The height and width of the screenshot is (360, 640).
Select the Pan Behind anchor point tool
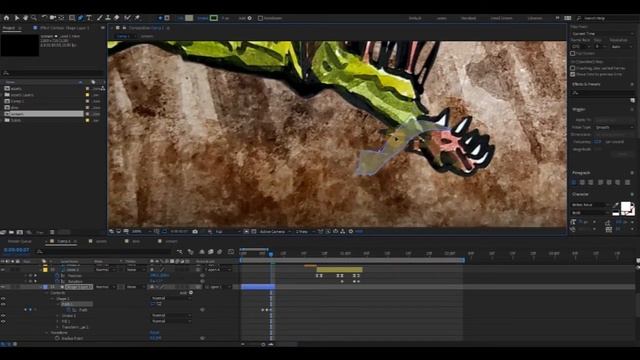pyautogui.click(x=62, y=18)
